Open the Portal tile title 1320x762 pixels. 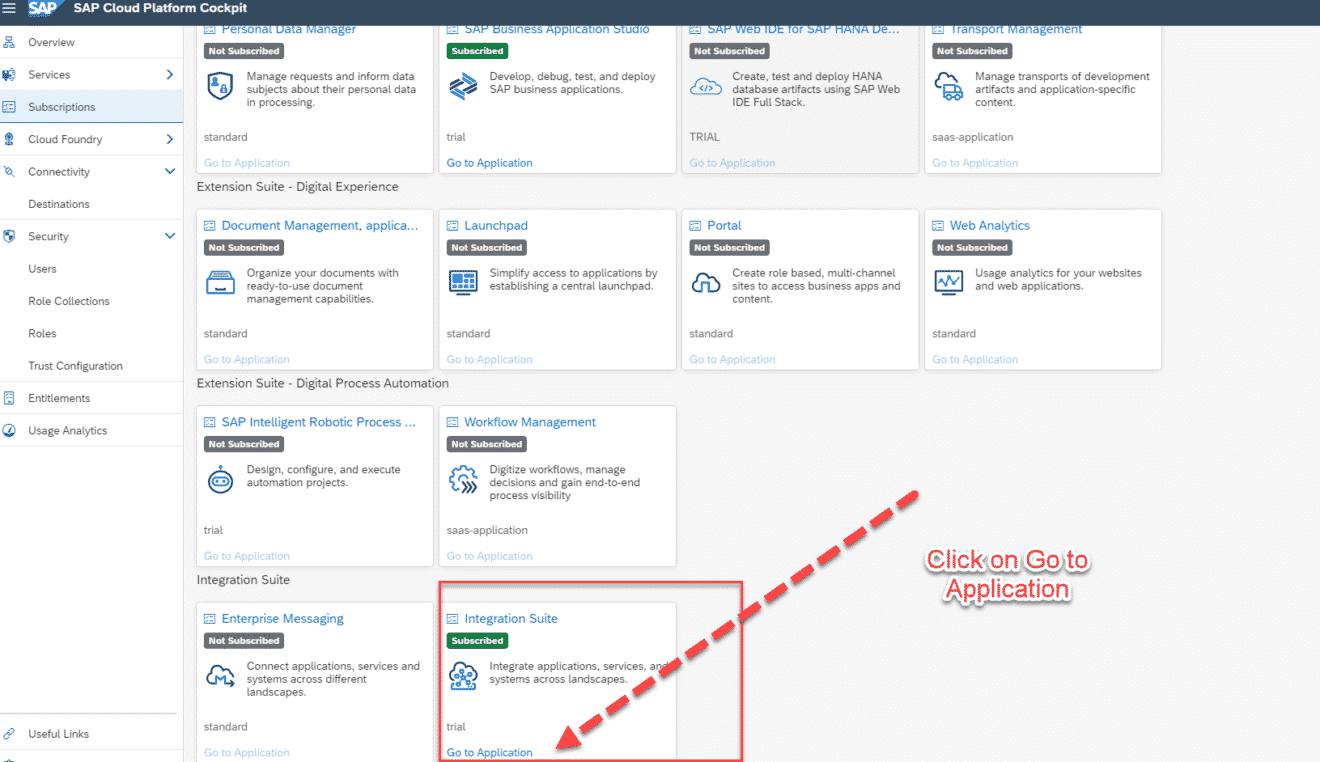[724, 226]
